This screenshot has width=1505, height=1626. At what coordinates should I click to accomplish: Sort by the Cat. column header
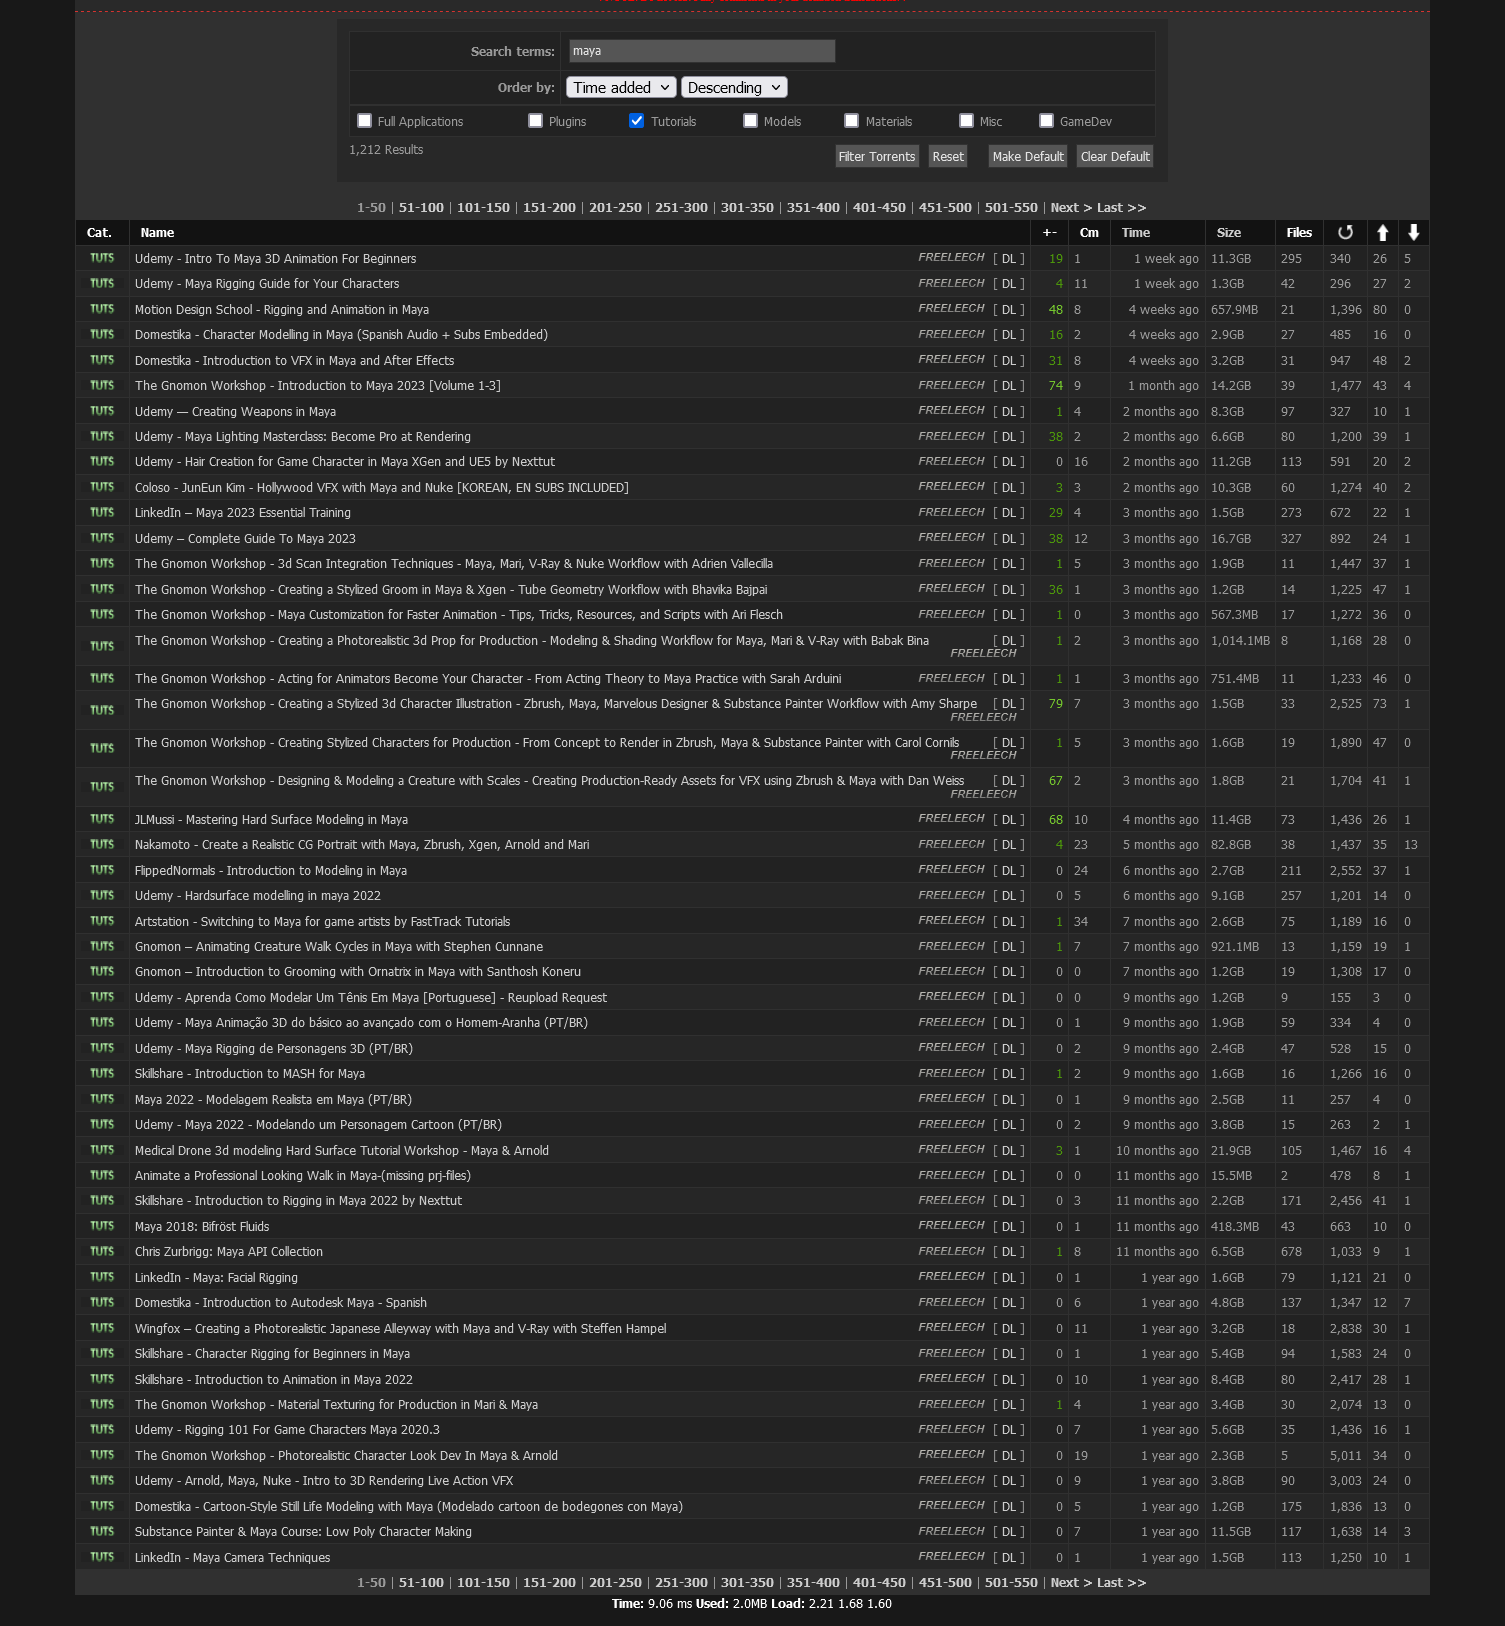99,233
